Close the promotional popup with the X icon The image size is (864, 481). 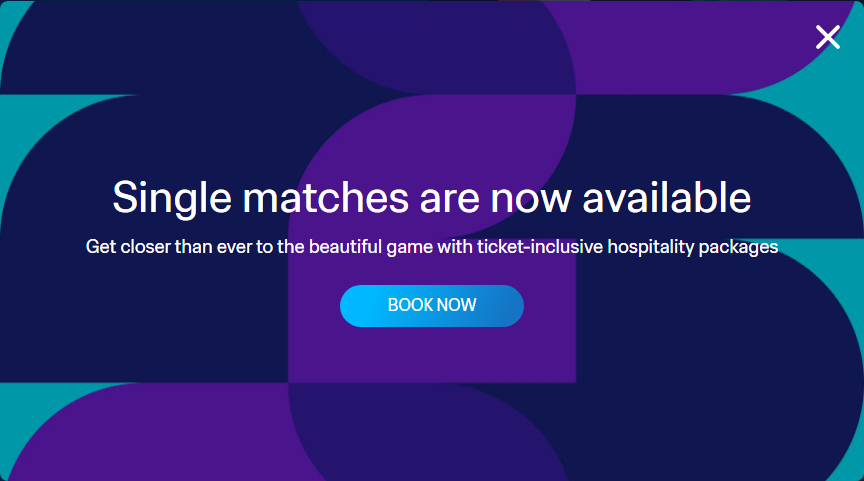pos(828,37)
